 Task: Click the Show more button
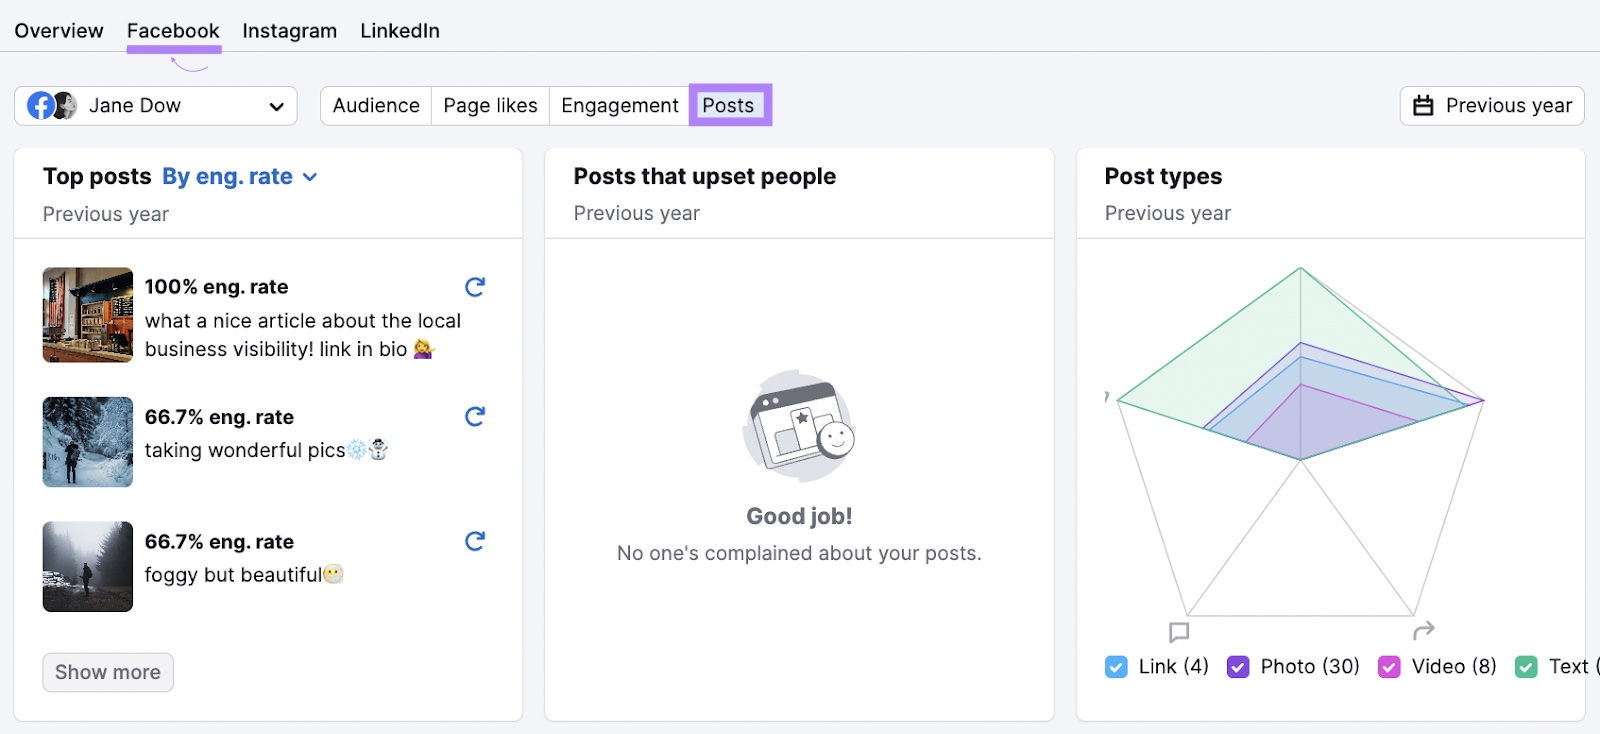[x=108, y=672]
